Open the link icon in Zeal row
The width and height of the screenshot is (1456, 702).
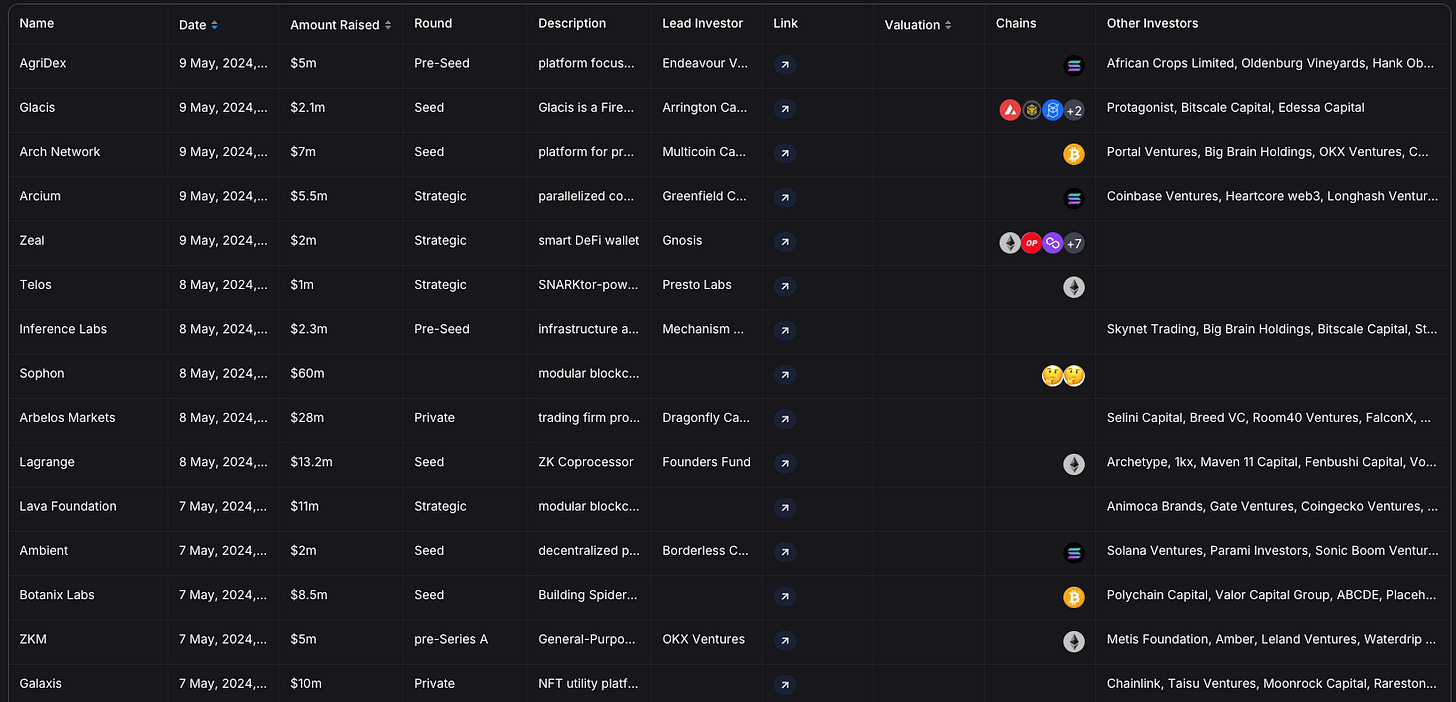(x=786, y=242)
